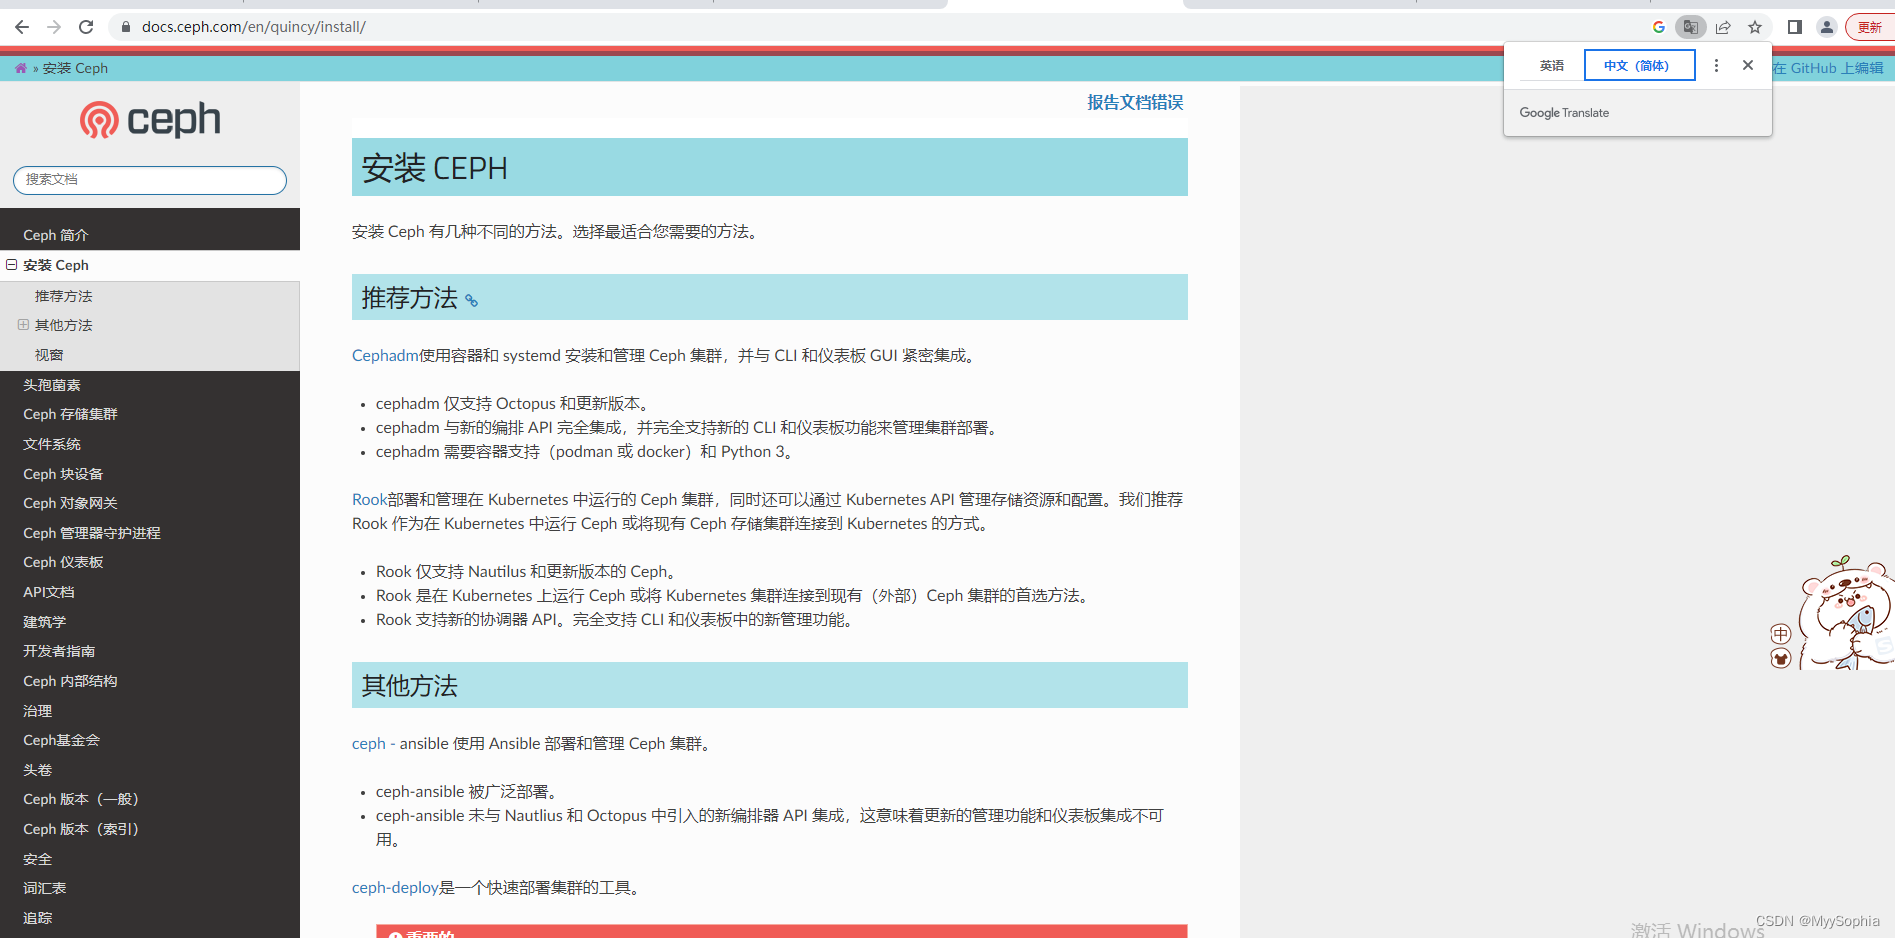This screenshot has height=938, width=1895.
Task: Click the Ceph logo in sidebar
Action: coord(150,120)
